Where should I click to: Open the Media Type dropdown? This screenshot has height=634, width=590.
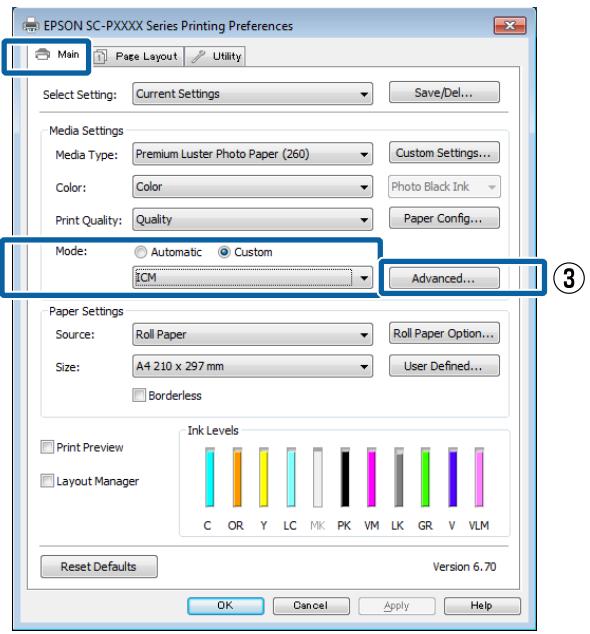click(252, 154)
